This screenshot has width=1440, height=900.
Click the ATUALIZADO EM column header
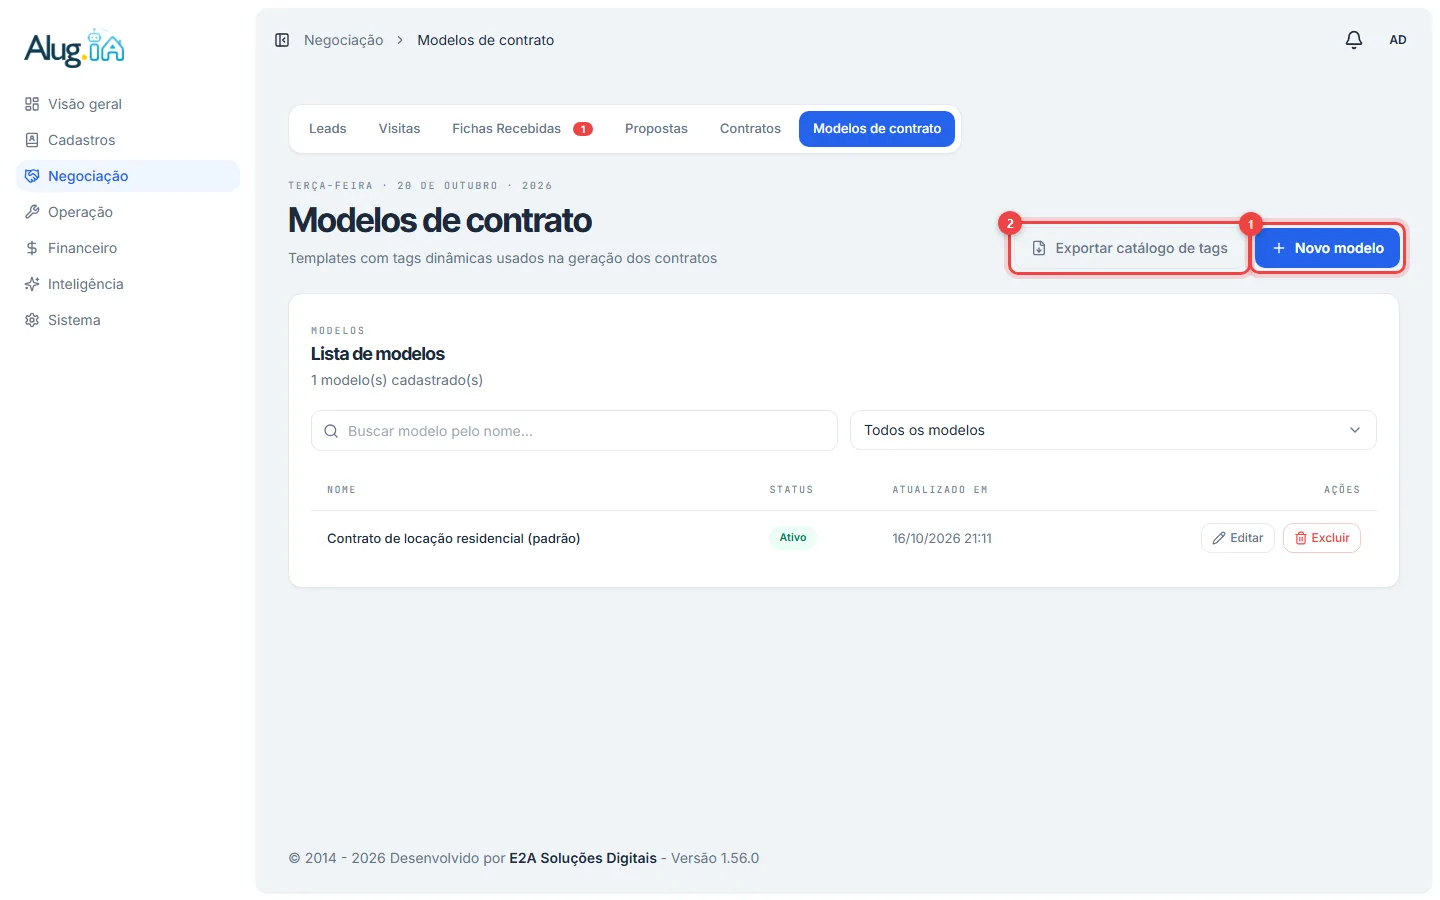click(940, 490)
